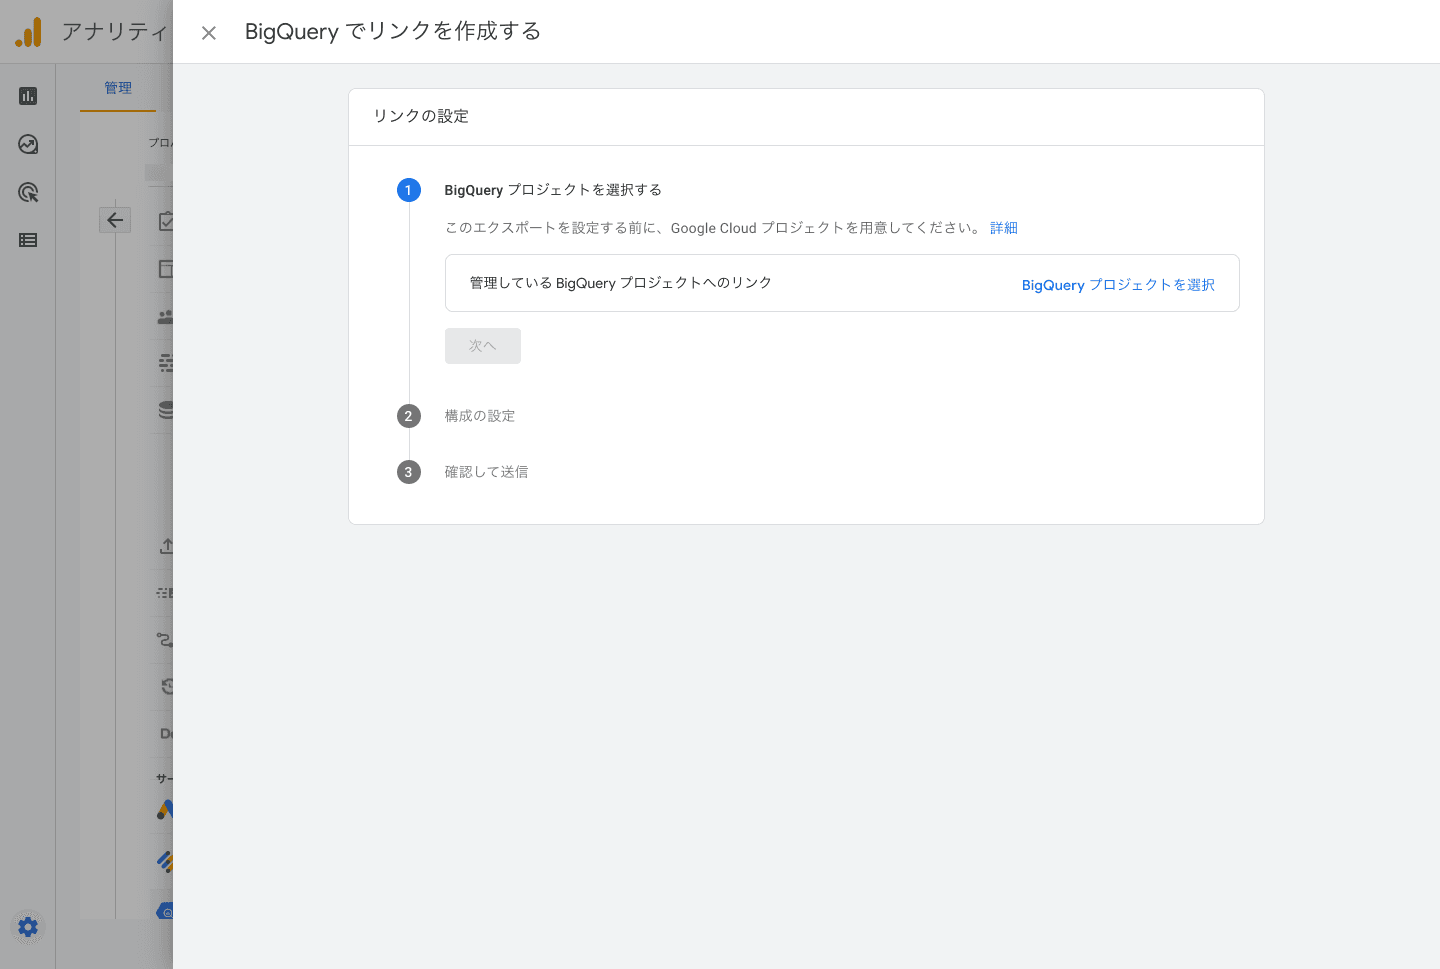Click the 詳細 link
This screenshot has width=1440, height=969.
click(x=1003, y=228)
